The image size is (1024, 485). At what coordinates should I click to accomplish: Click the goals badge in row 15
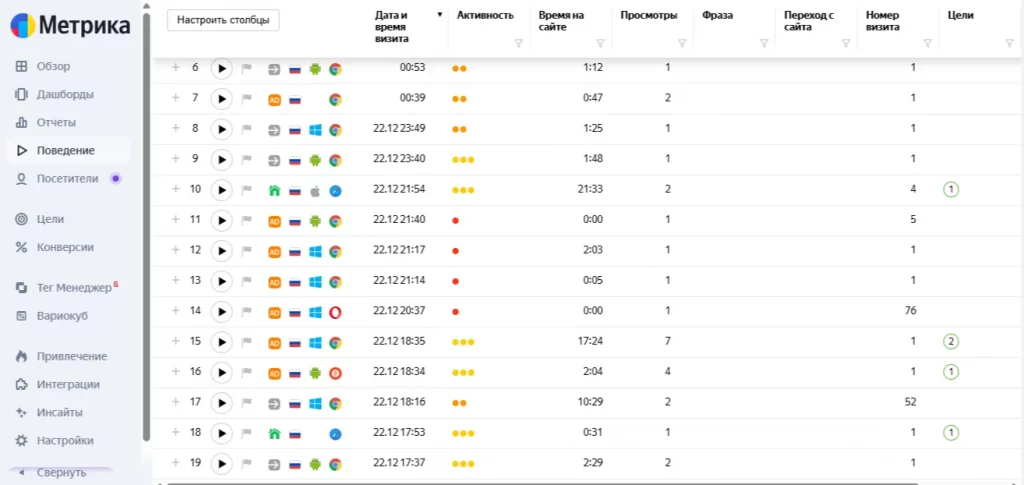(951, 341)
